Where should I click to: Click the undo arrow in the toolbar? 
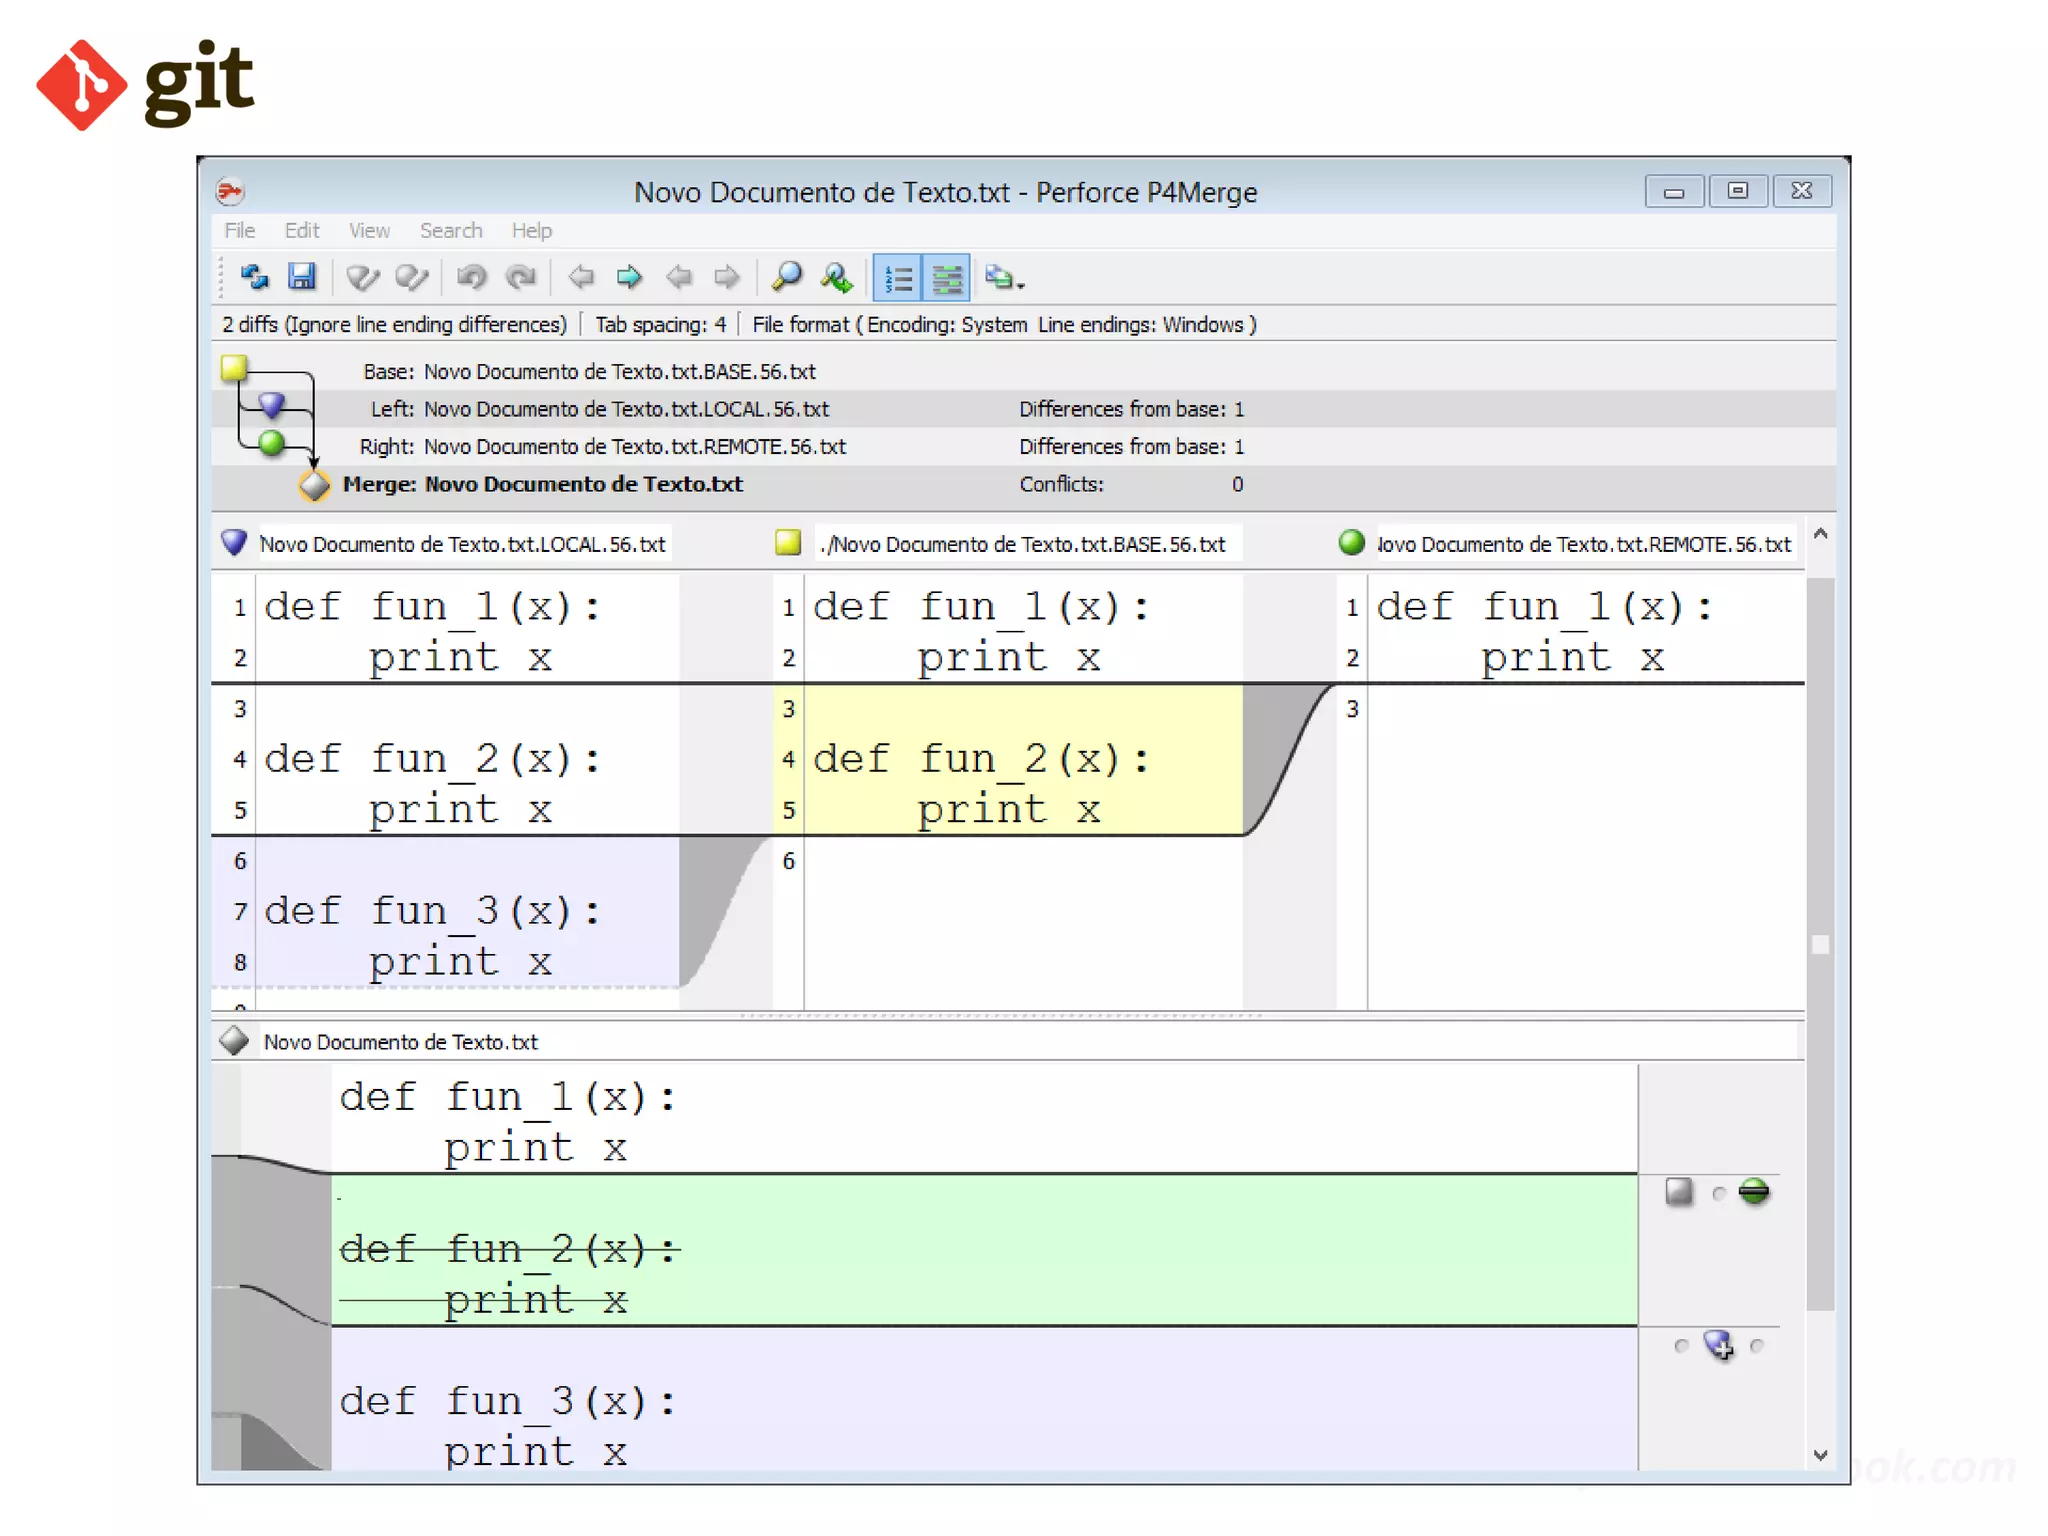coord(471,277)
